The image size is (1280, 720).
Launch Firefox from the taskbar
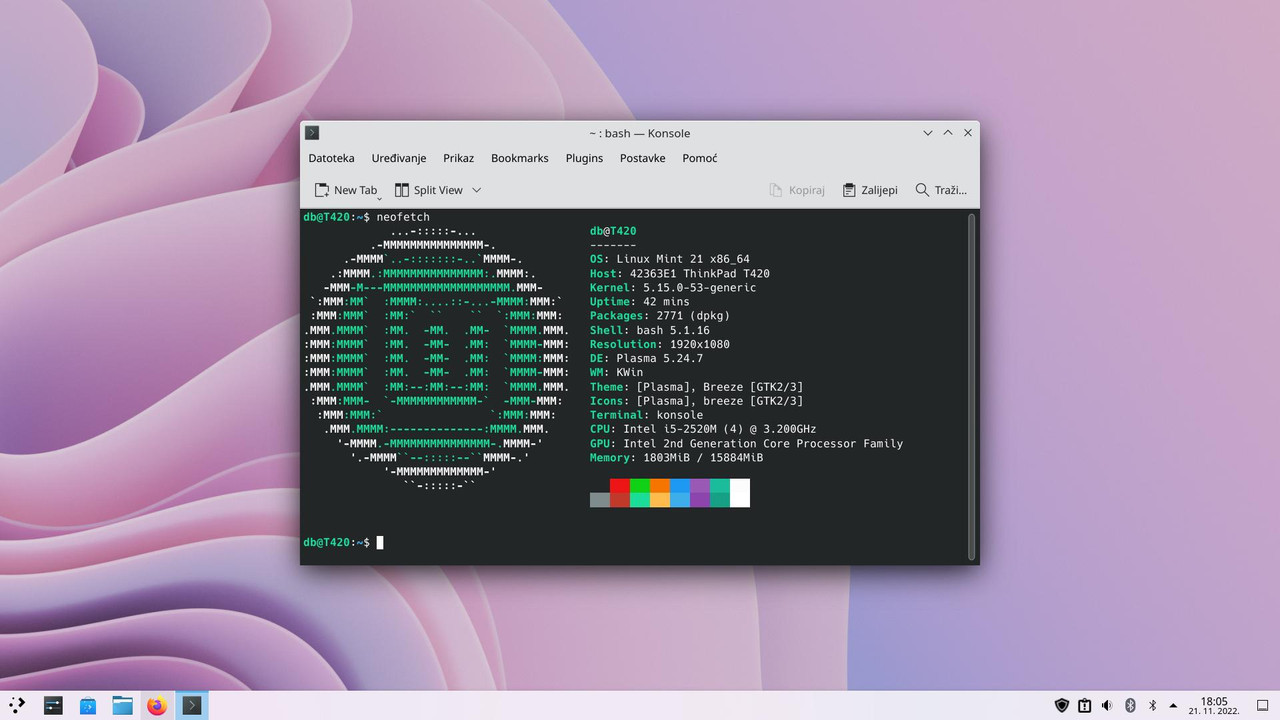coord(157,705)
